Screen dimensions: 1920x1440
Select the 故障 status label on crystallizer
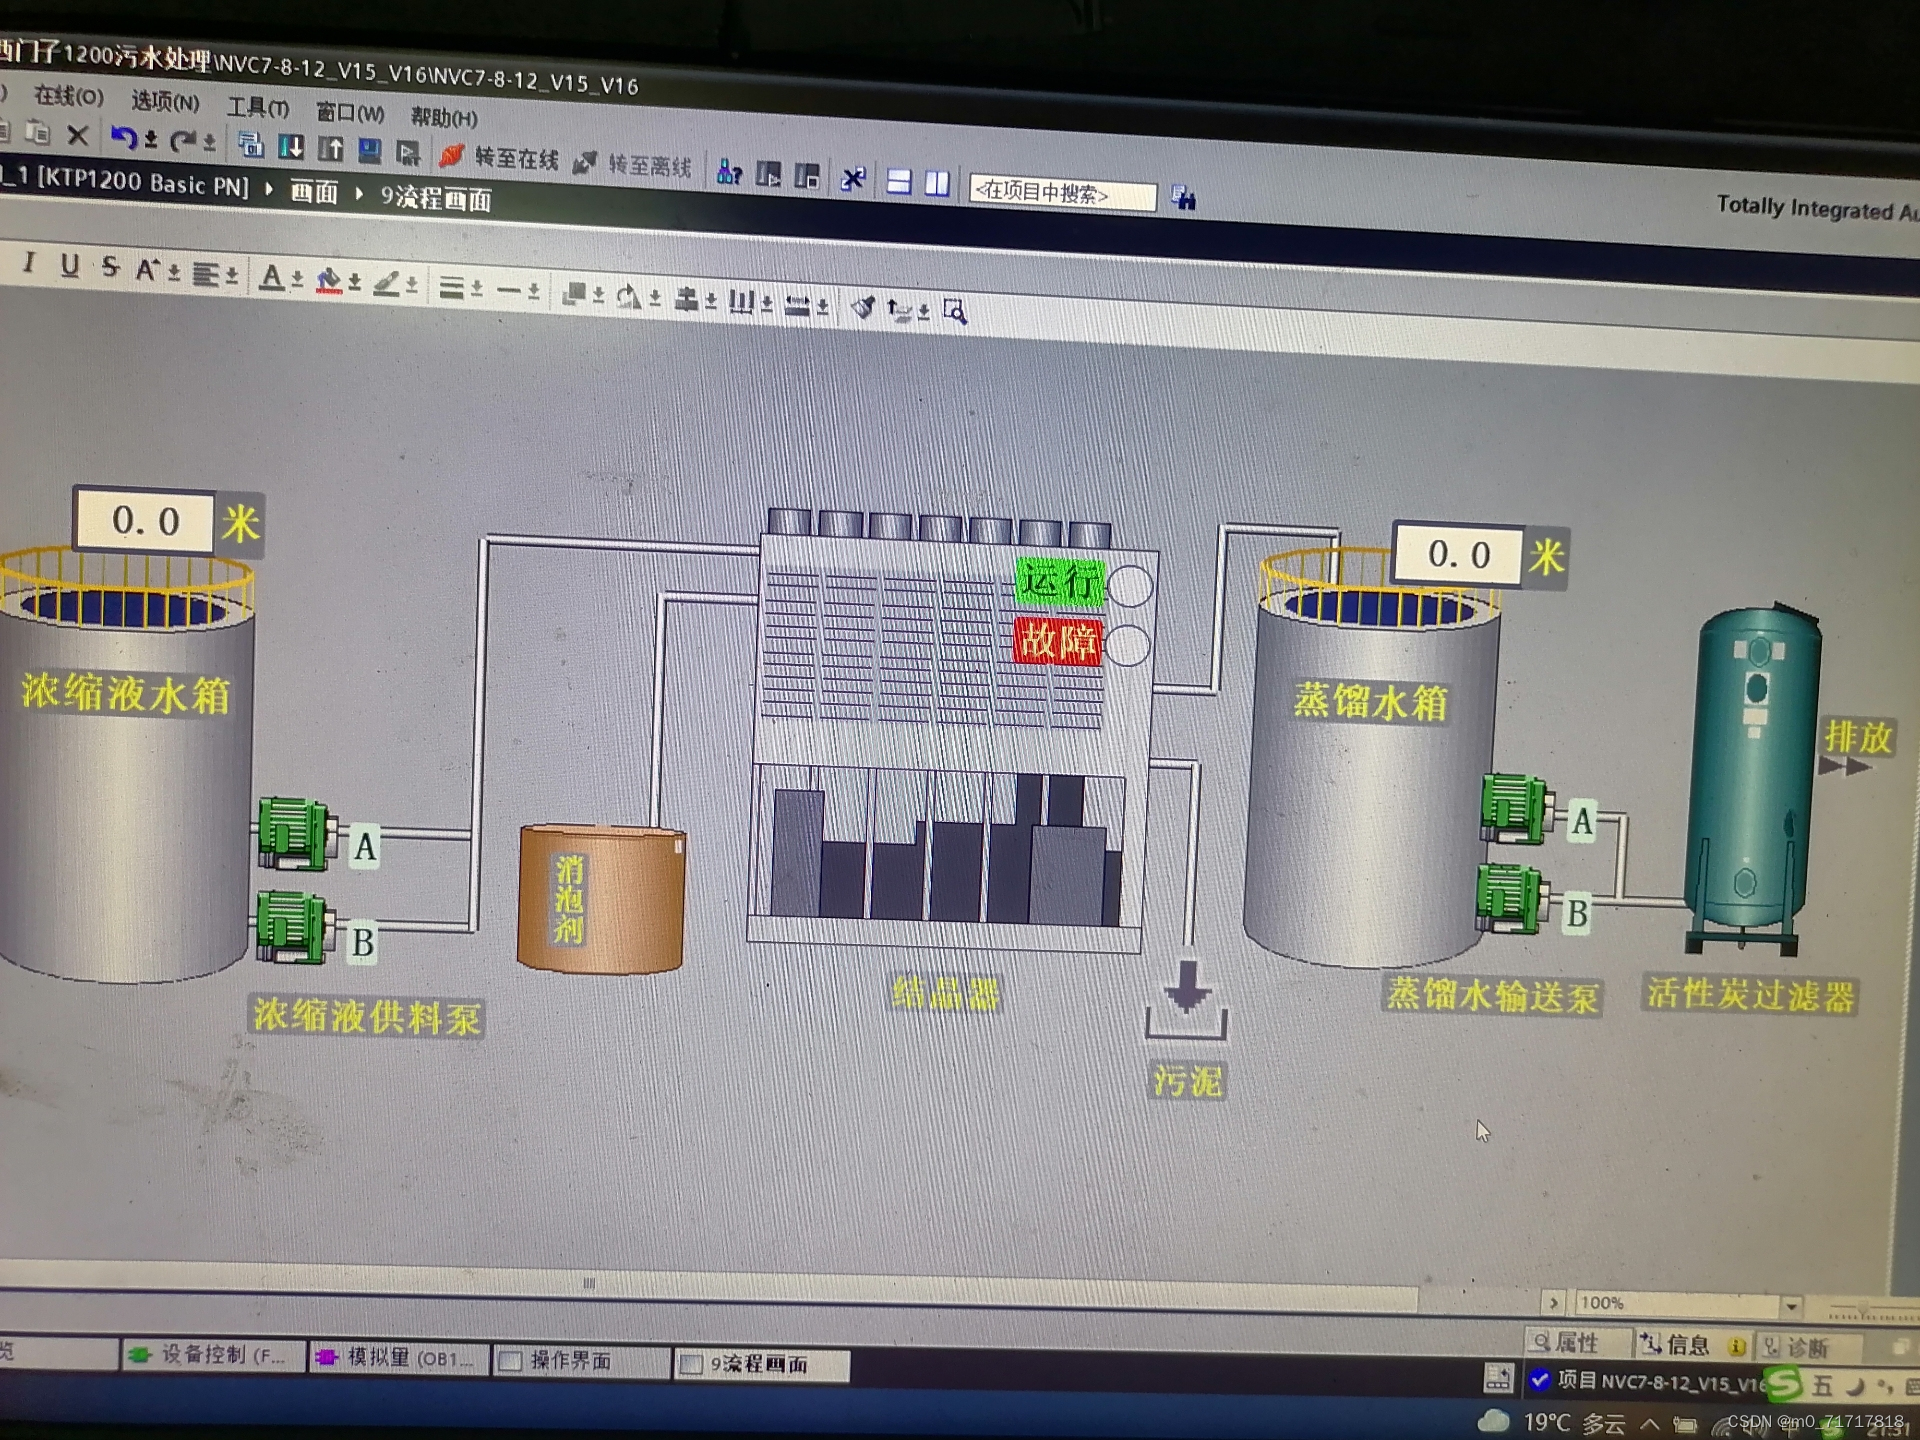(x=1058, y=641)
